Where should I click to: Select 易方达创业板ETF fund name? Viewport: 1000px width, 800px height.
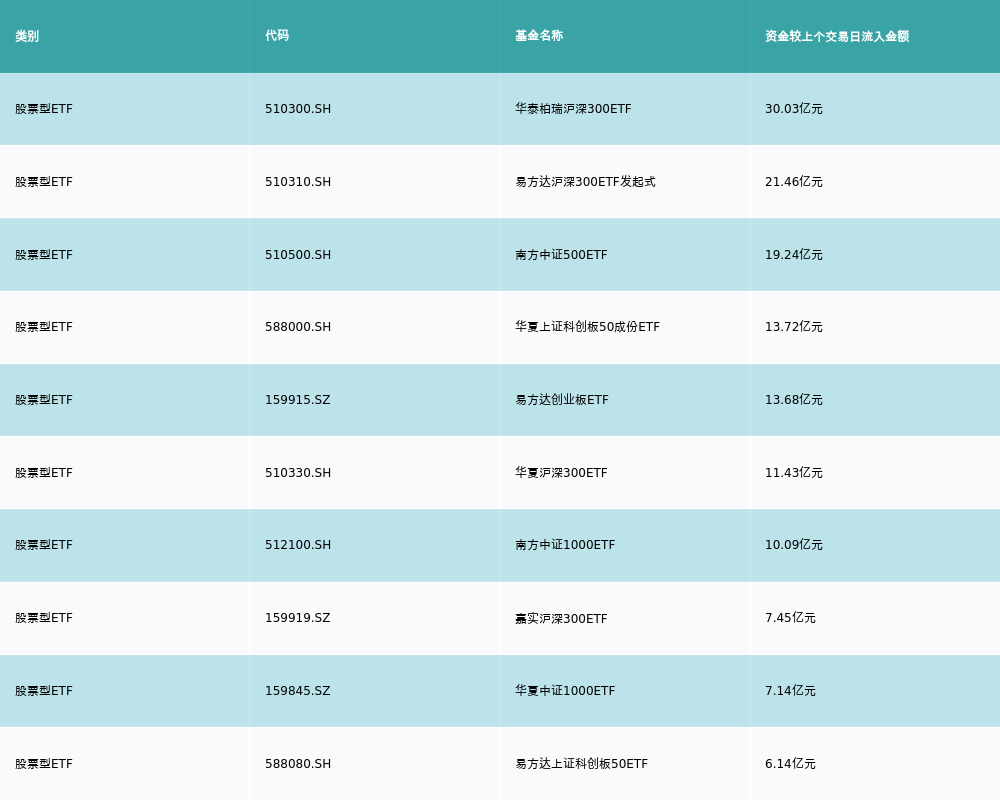coord(562,400)
